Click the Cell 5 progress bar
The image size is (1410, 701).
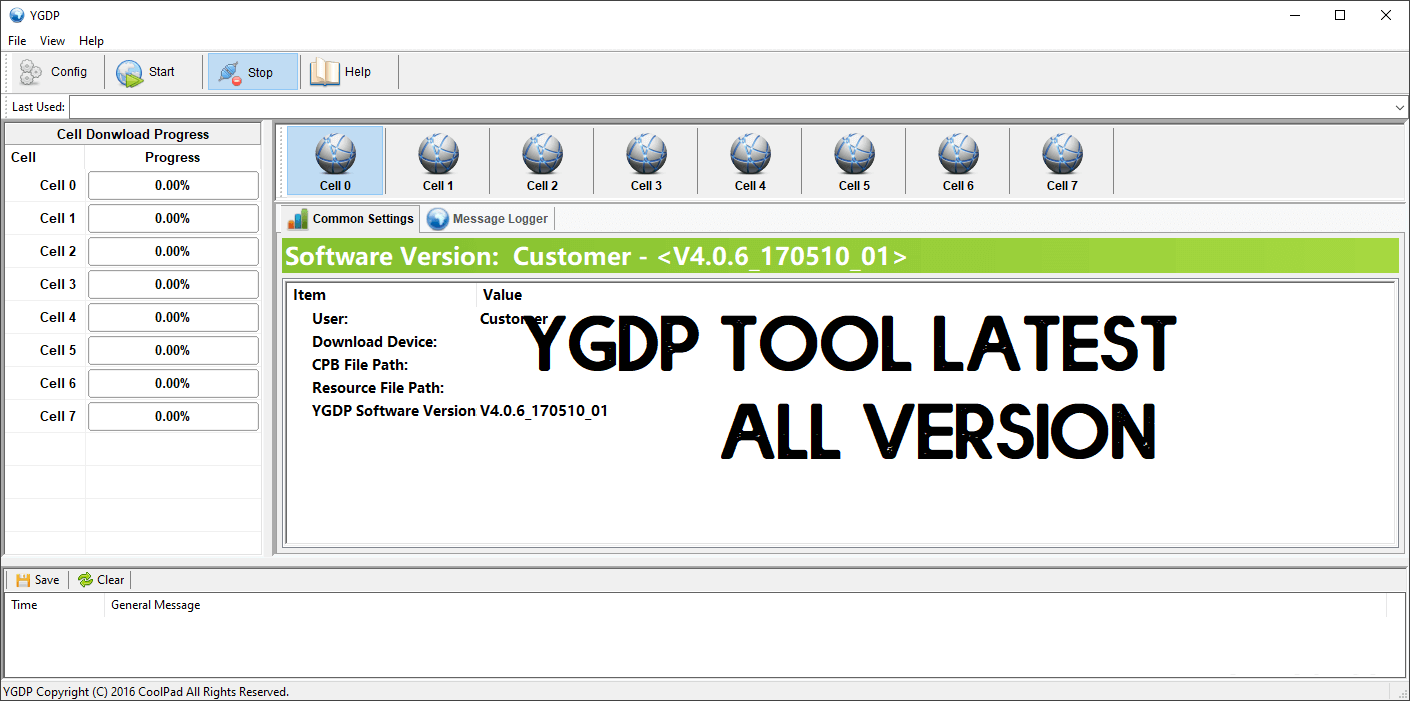[173, 350]
